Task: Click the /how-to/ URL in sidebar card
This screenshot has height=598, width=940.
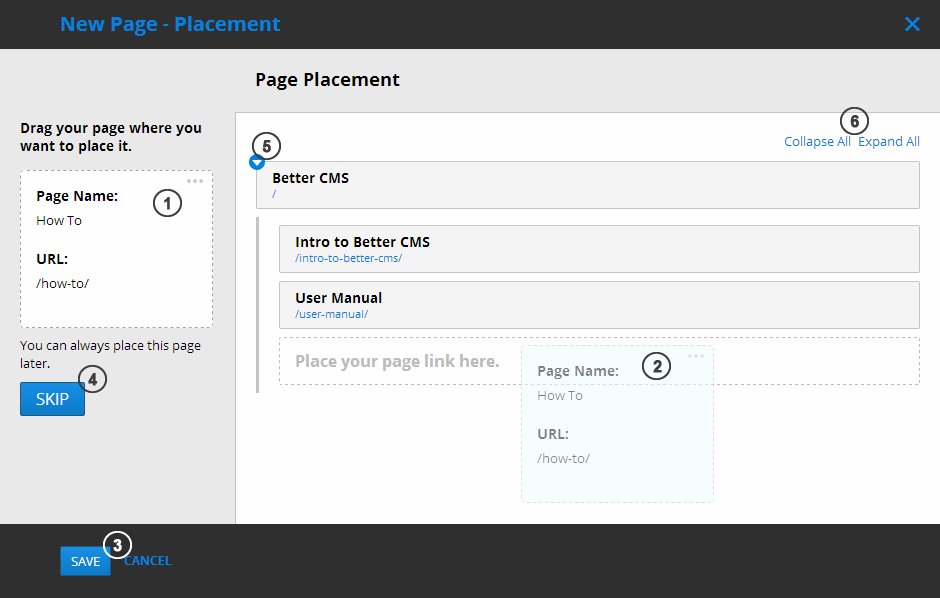Action: coord(62,283)
